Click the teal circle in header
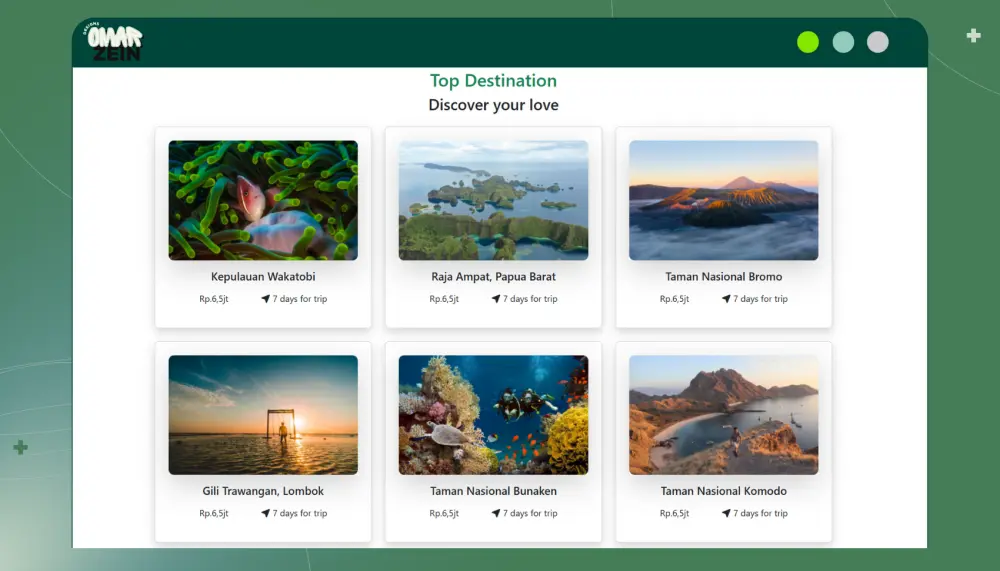1000x571 pixels. [843, 42]
